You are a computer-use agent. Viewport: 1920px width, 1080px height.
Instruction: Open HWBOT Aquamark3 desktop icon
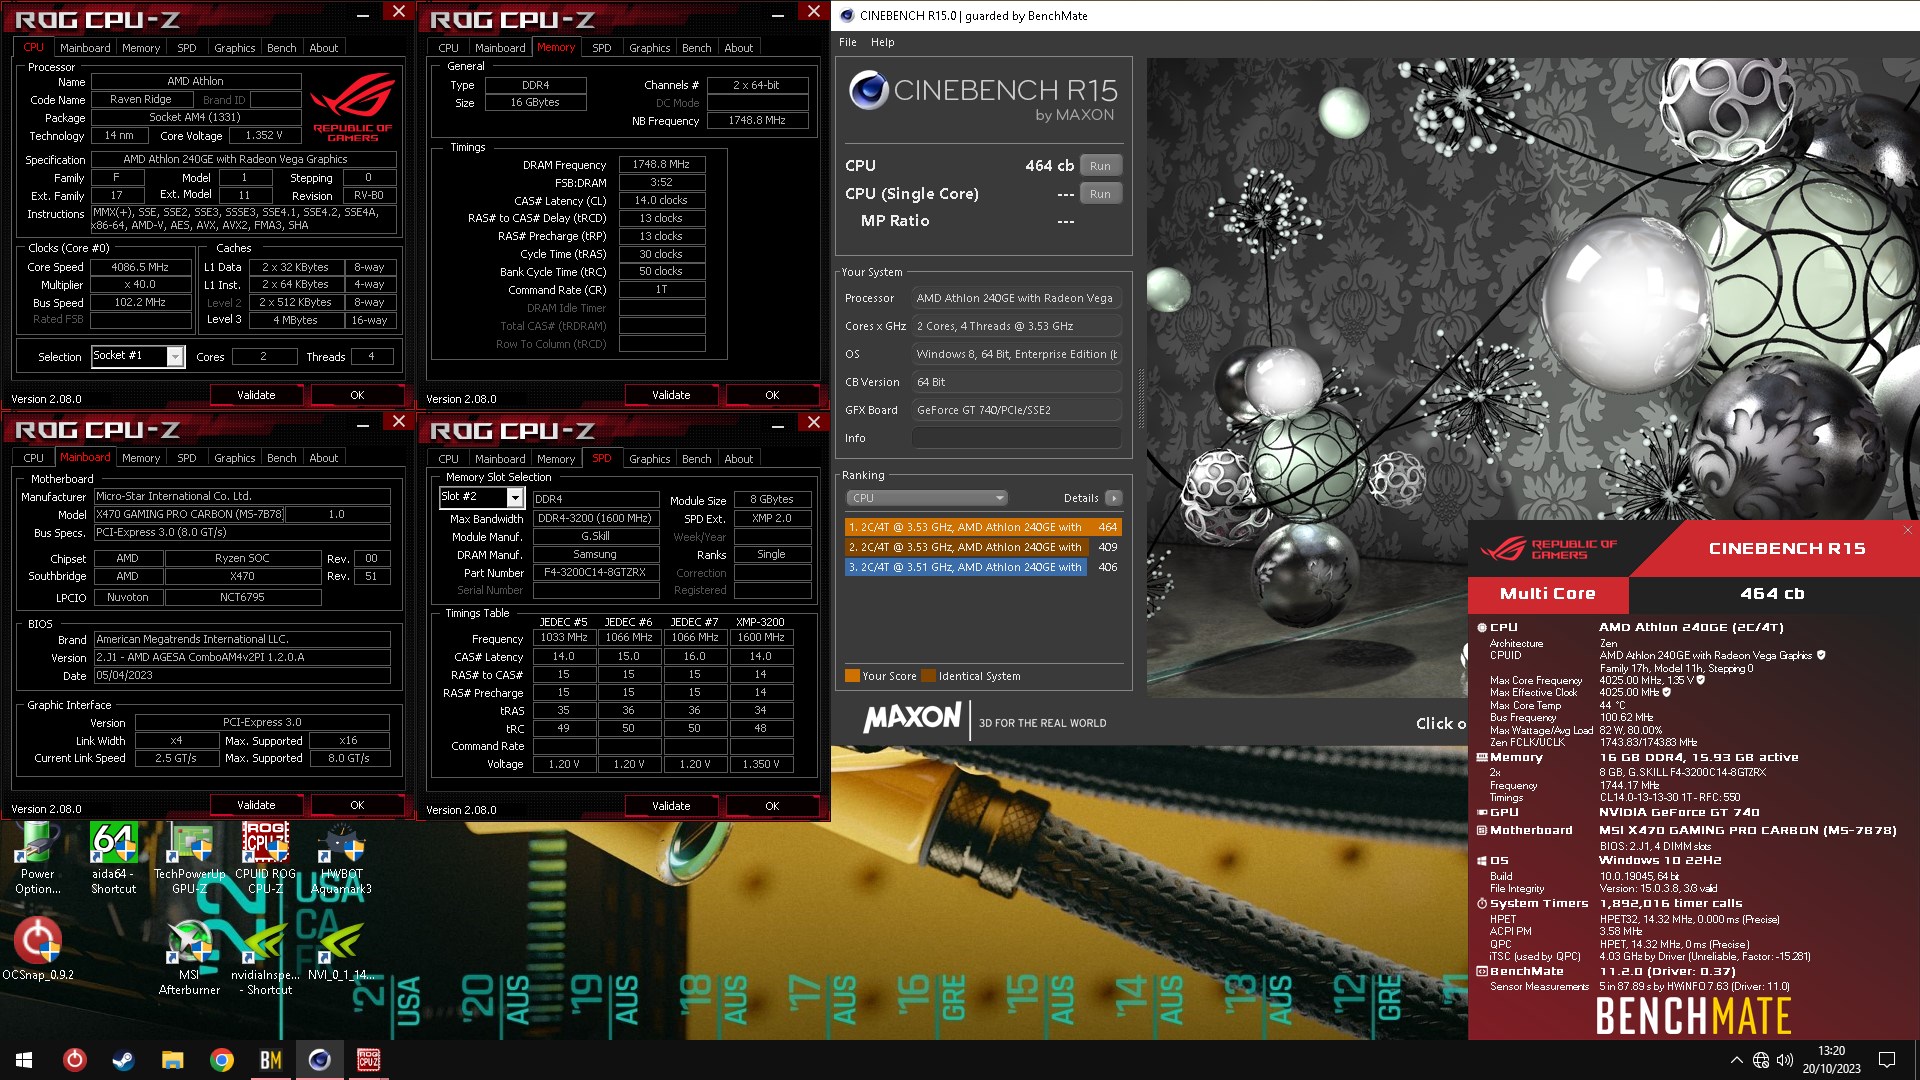pos(342,858)
